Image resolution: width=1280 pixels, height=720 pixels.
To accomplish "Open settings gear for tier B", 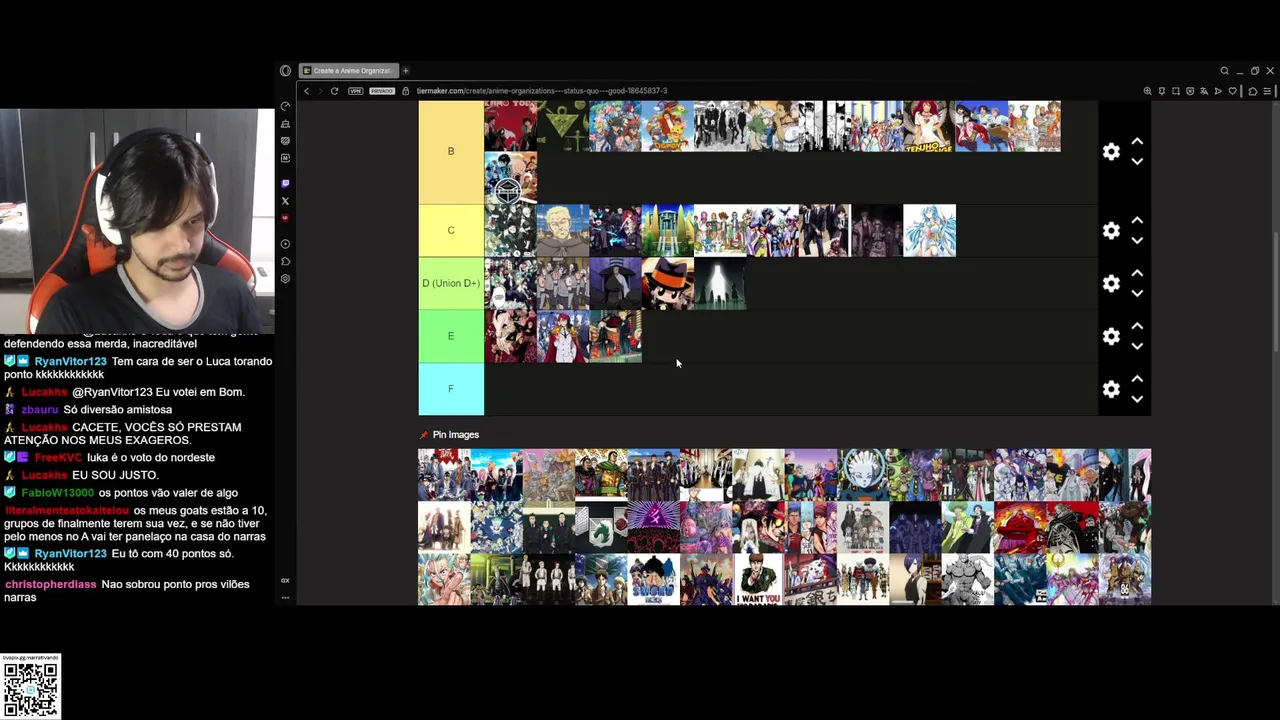I will coord(1111,151).
